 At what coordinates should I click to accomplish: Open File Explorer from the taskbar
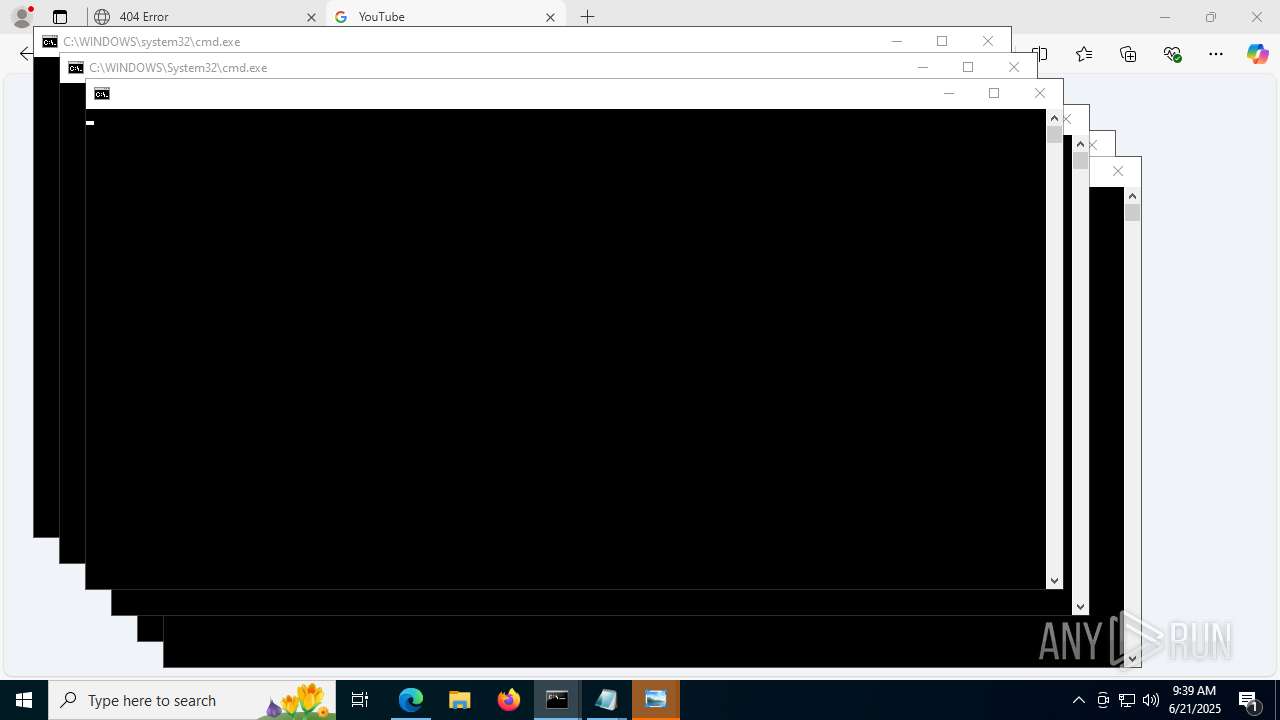(x=460, y=700)
